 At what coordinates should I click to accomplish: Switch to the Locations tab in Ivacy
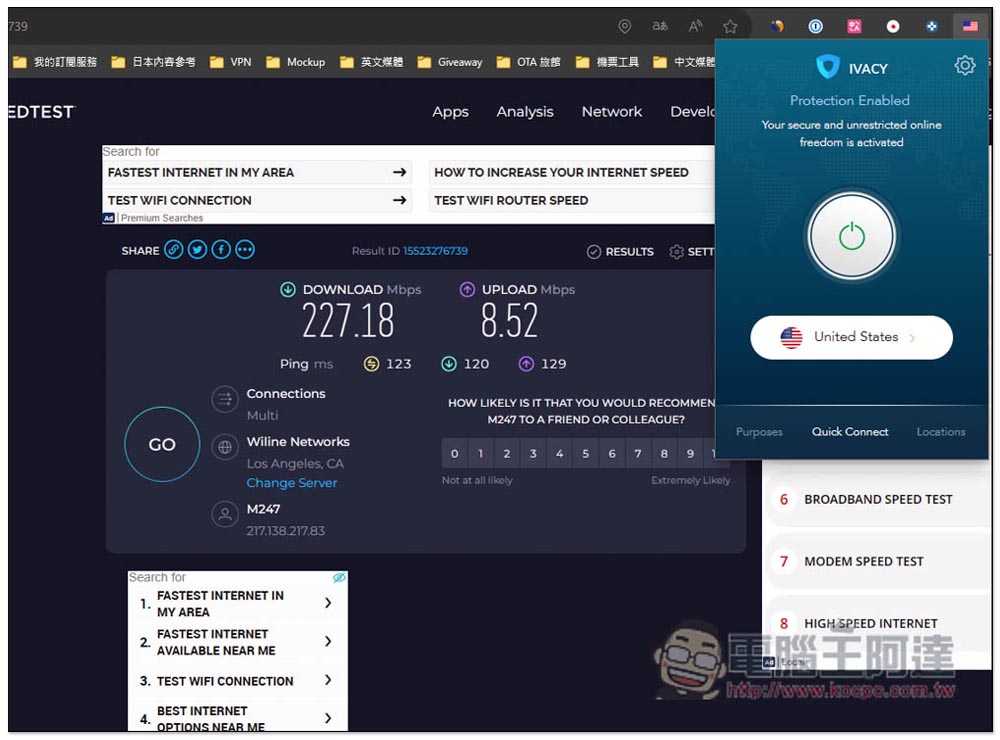pyautogui.click(x=941, y=432)
